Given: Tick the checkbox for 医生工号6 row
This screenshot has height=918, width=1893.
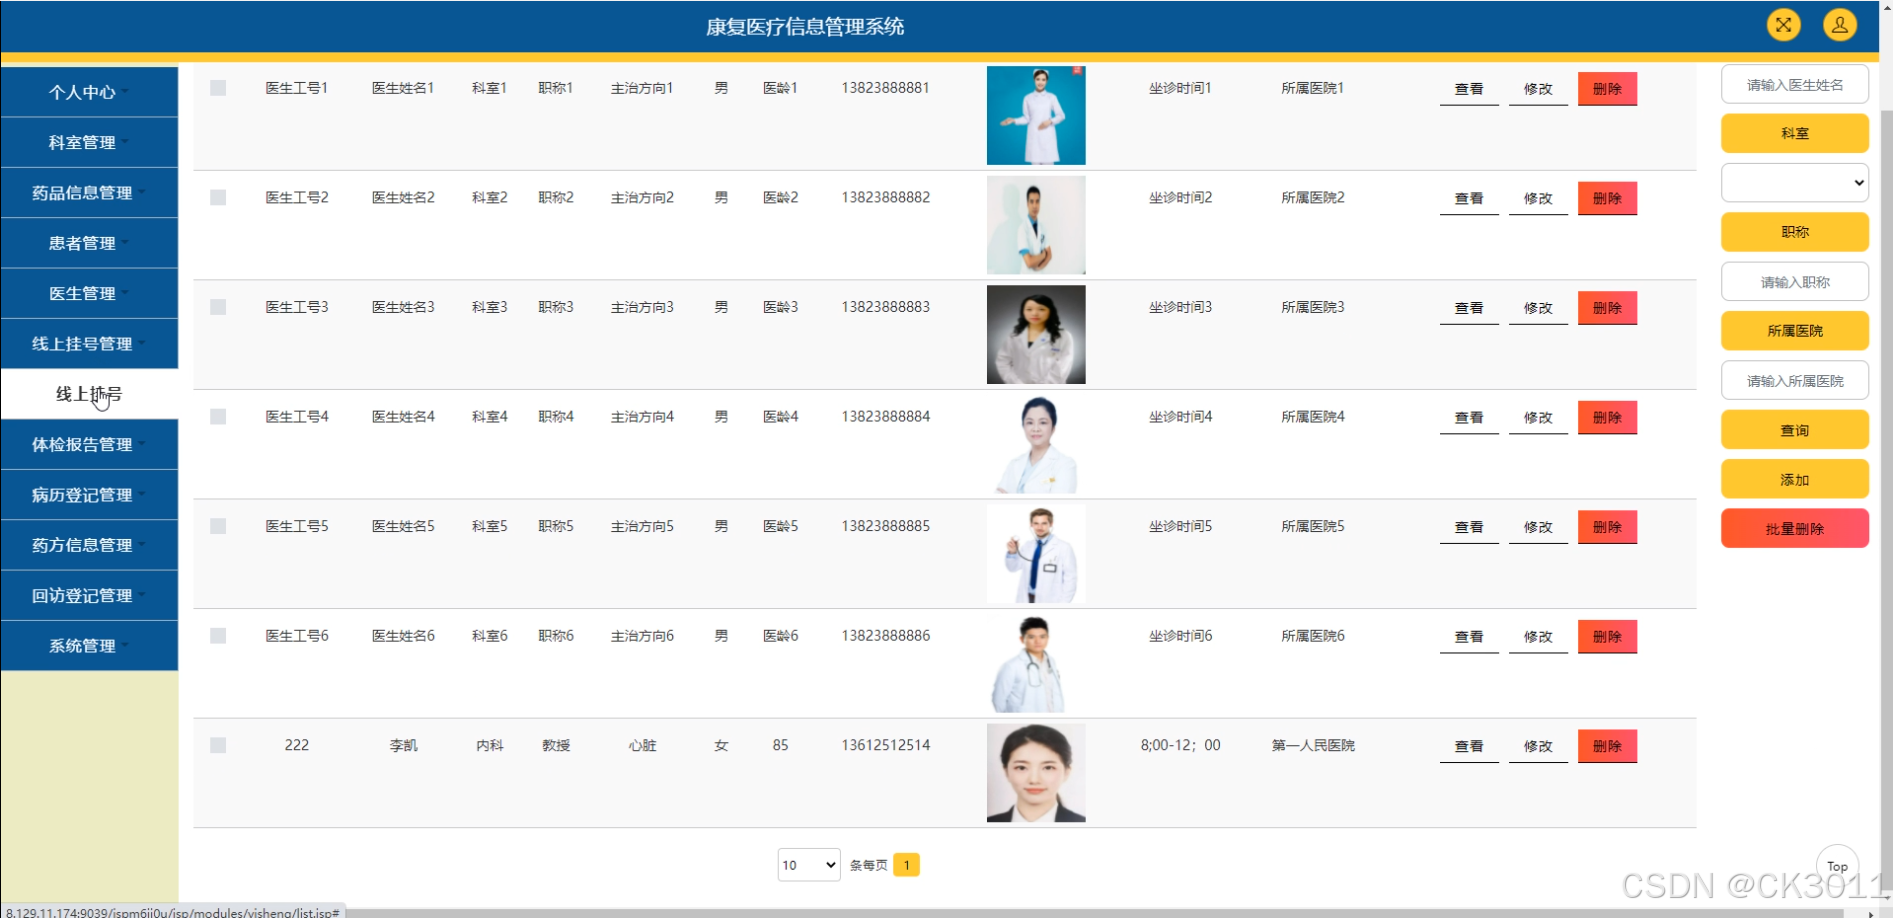Looking at the screenshot, I should (x=218, y=636).
